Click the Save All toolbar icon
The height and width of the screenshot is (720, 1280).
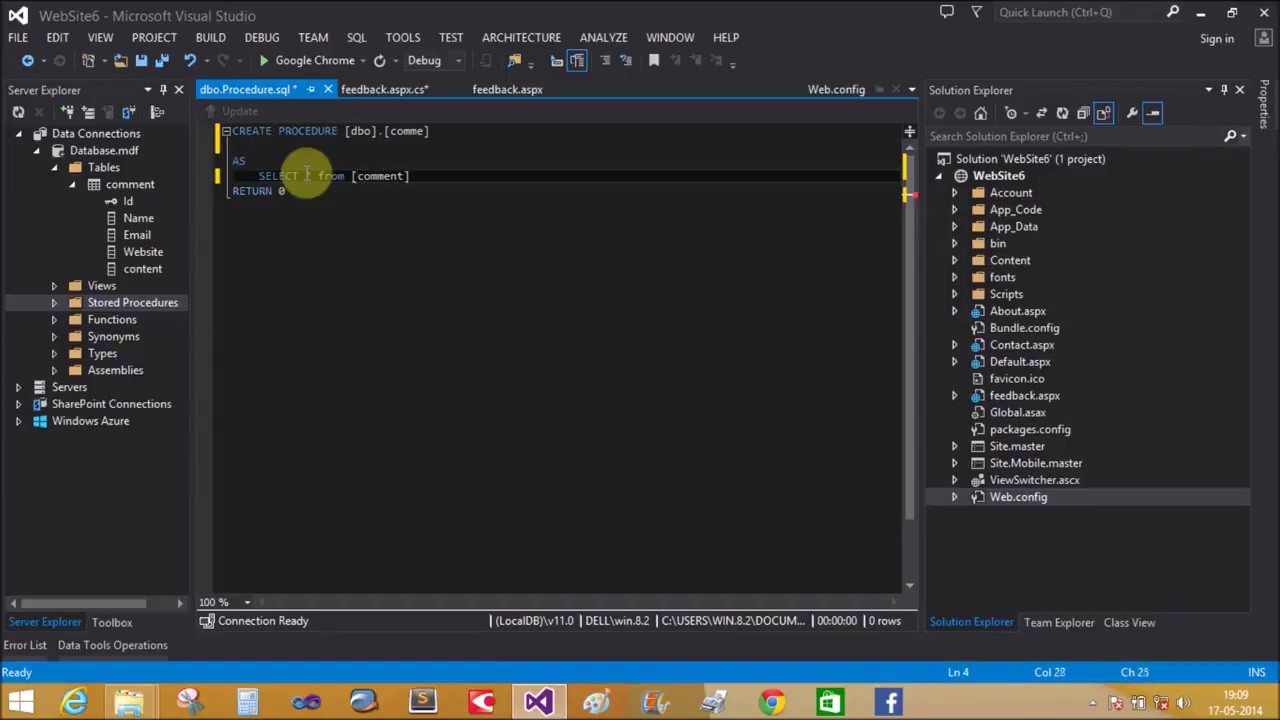pyautogui.click(x=161, y=61)
